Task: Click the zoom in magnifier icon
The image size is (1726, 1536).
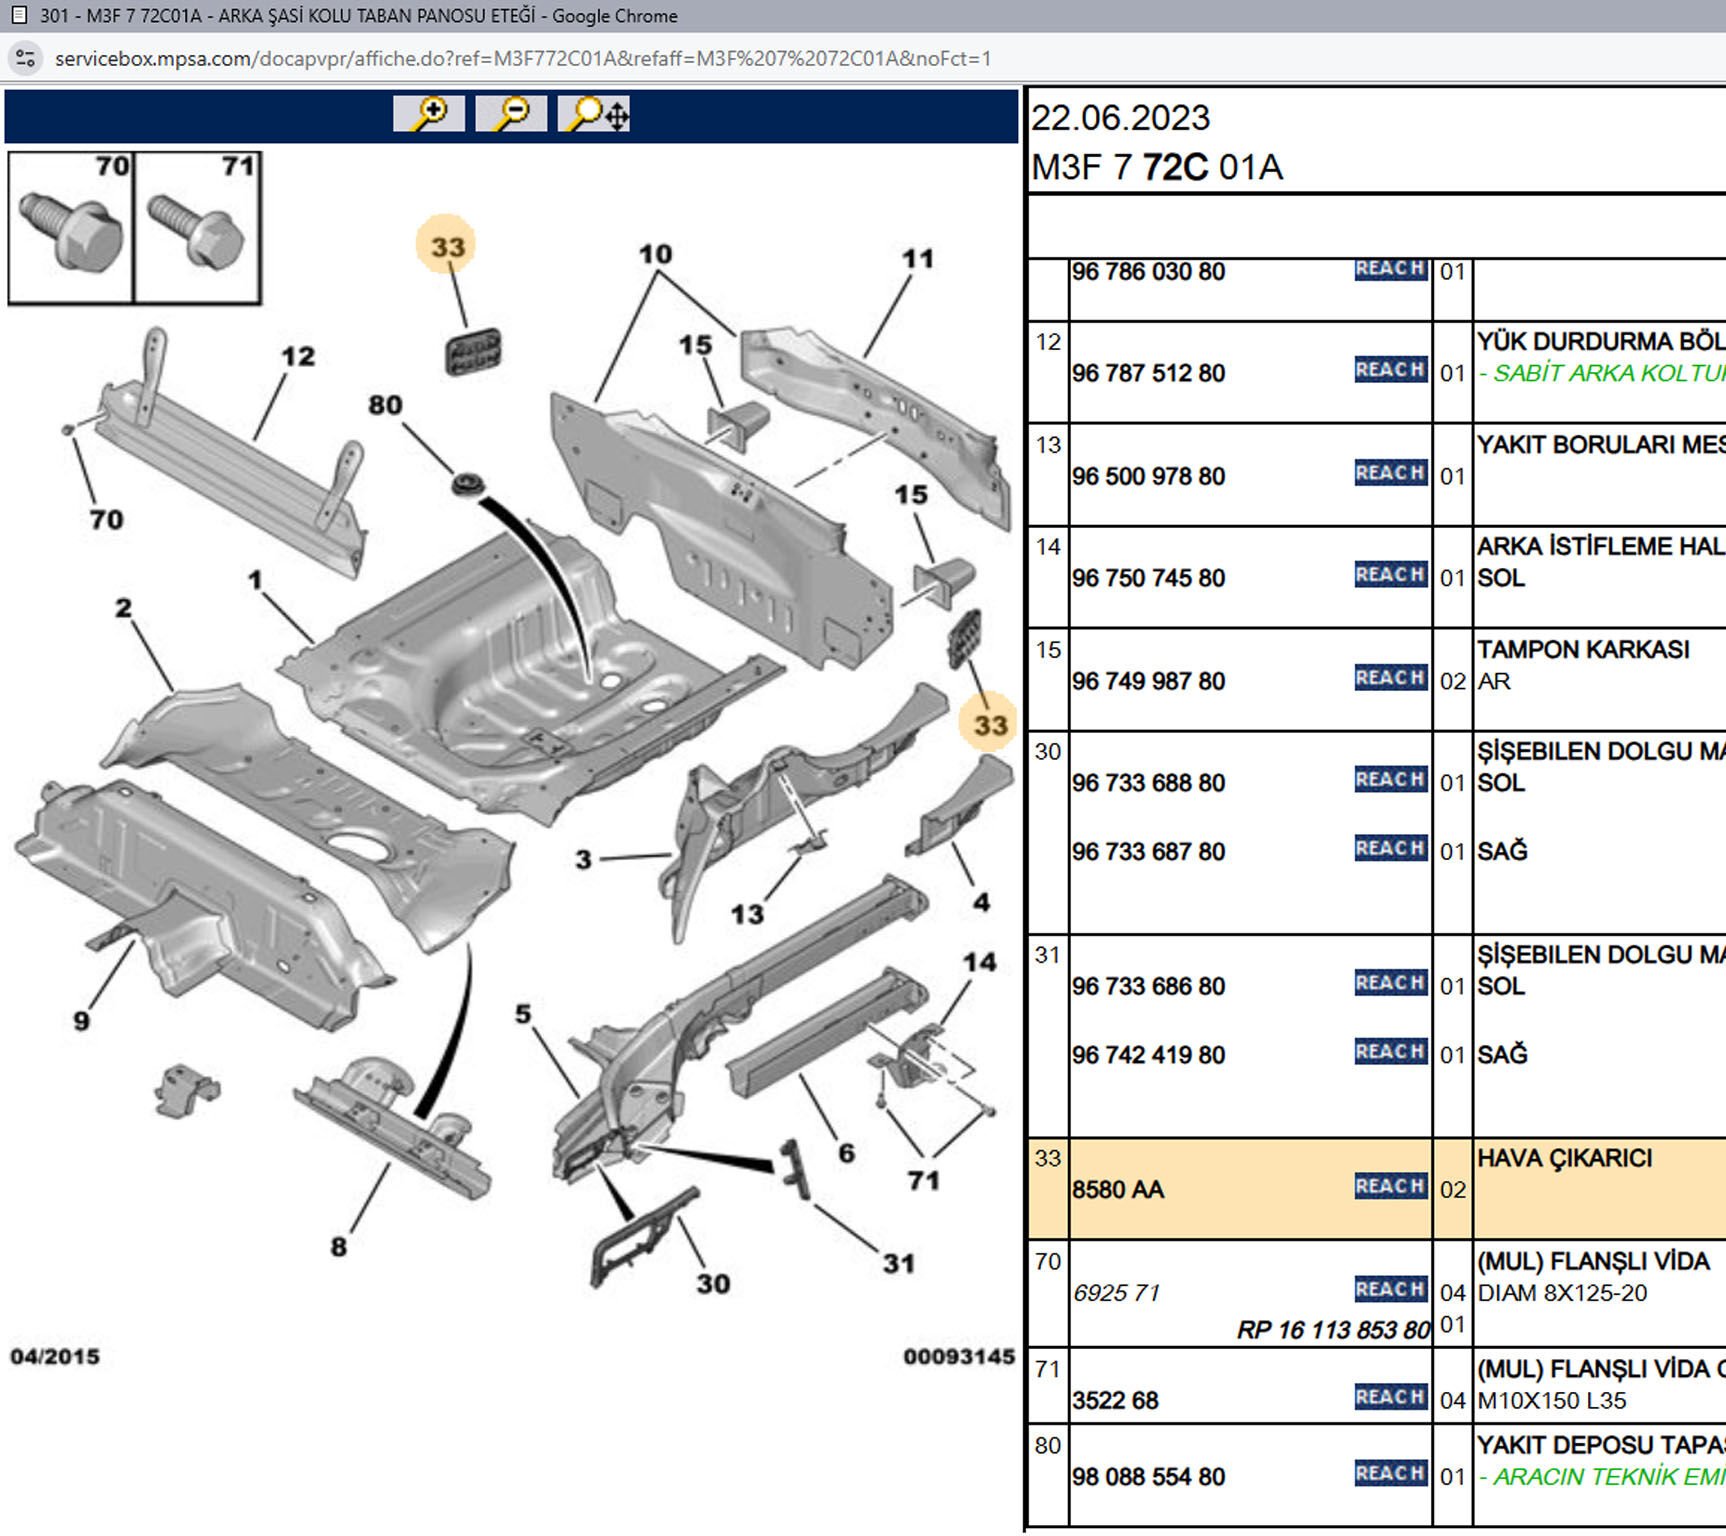Action: 429,113
